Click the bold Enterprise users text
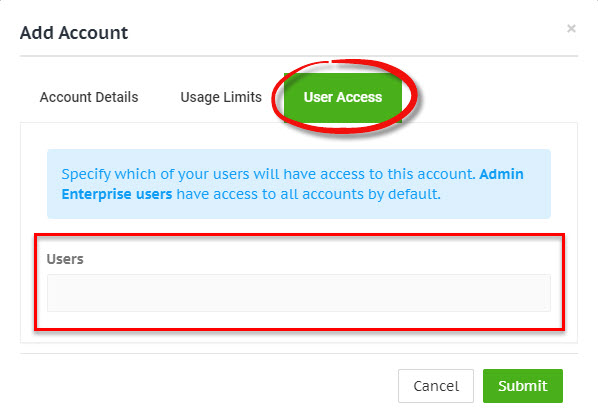 (117, 194)
